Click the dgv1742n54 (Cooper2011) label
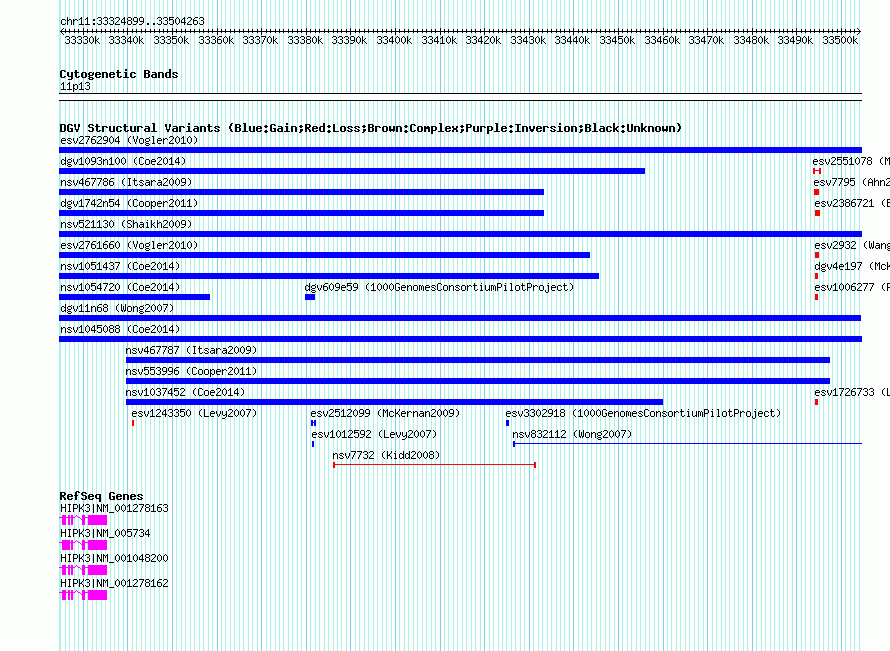 129,203
